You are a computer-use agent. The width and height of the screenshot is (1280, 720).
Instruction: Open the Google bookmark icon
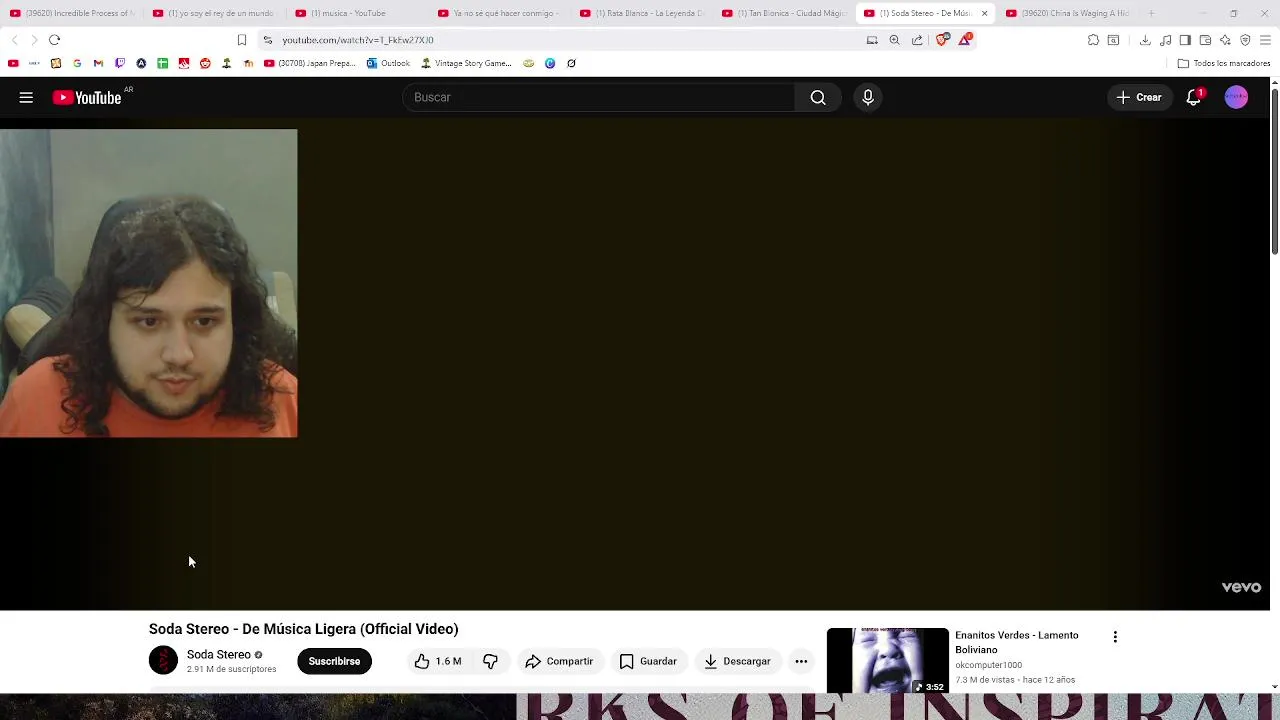[x=77, y=63]
